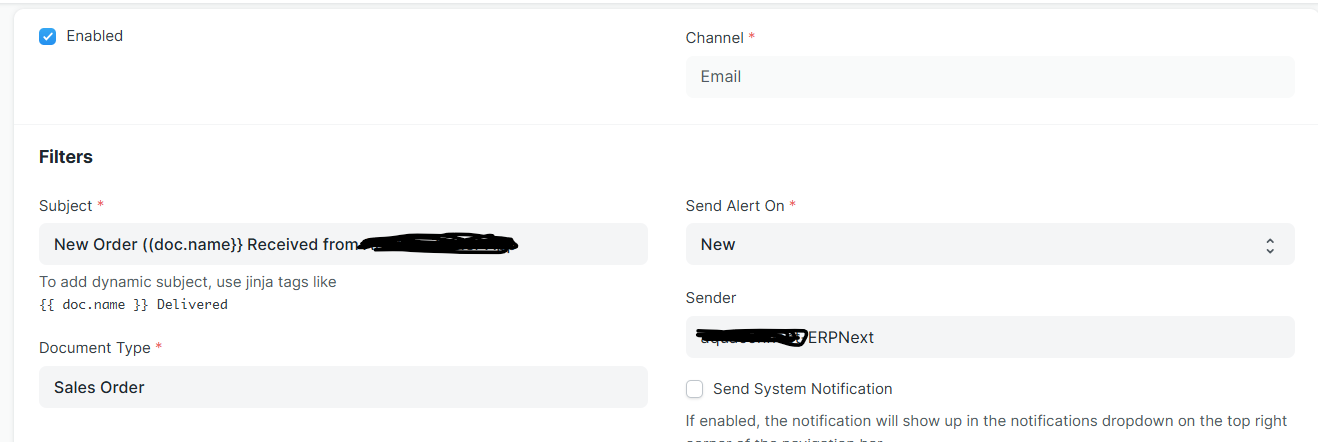
Task: Click the Enabled label text
Action: coord(94,36)
